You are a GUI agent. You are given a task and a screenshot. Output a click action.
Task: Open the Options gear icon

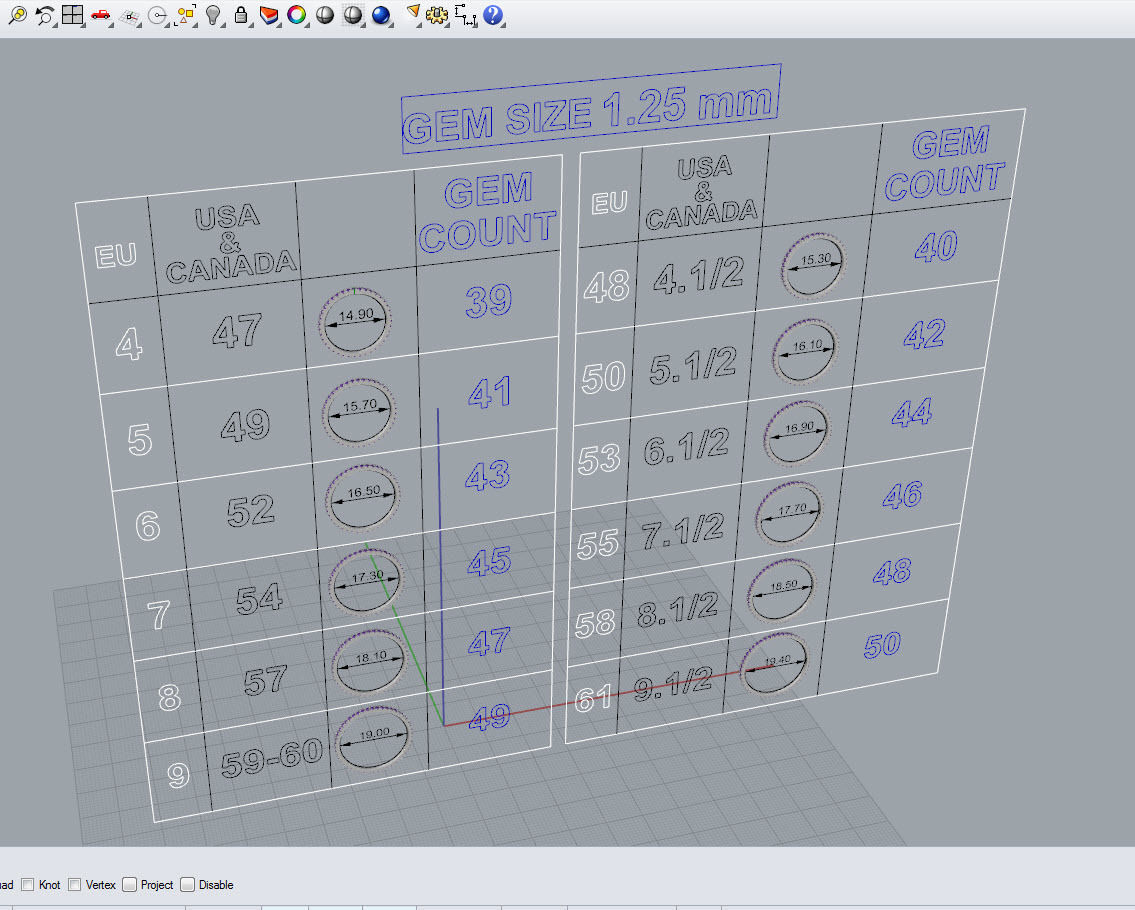436,14
